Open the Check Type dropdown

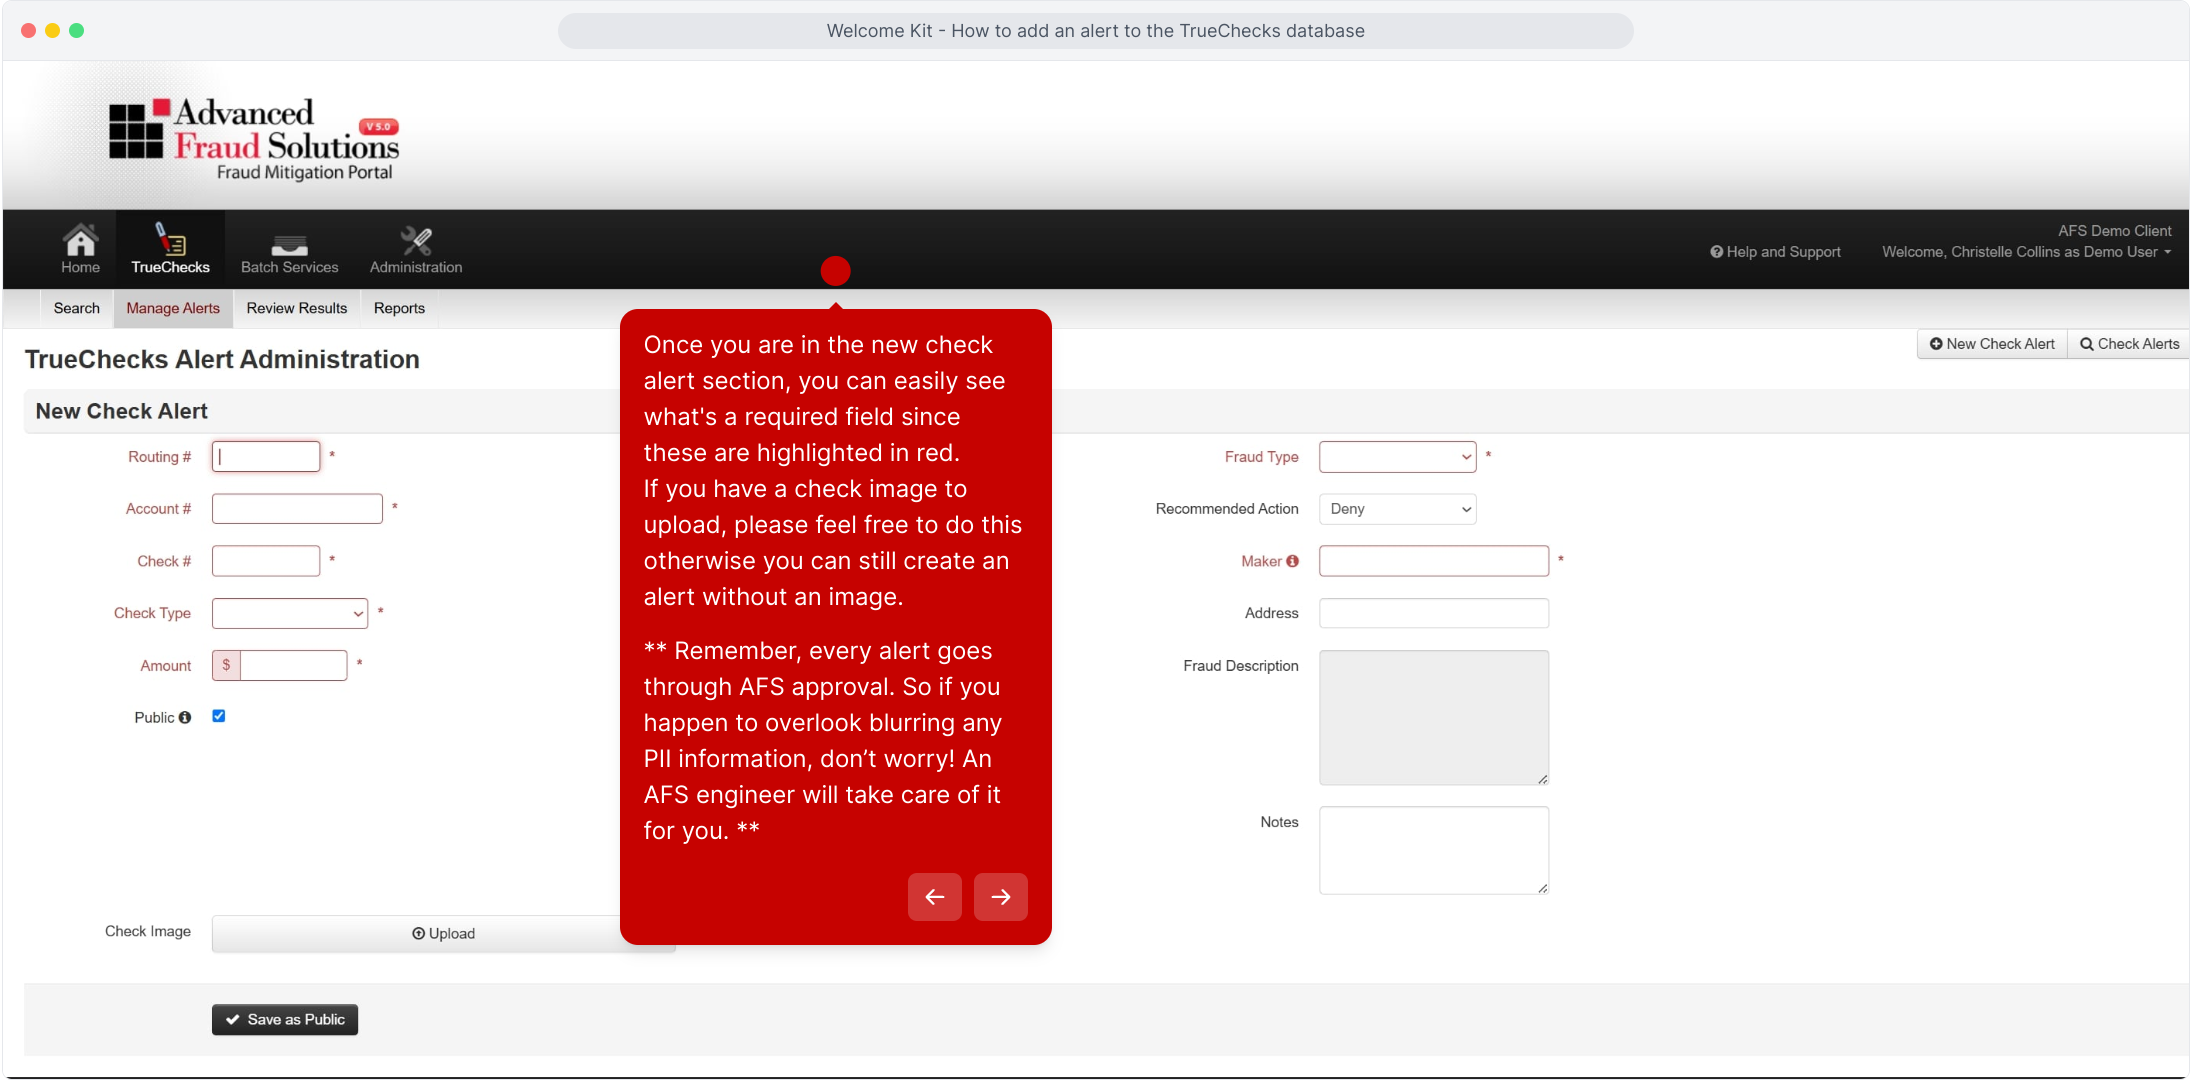click(x=290, y=613)
